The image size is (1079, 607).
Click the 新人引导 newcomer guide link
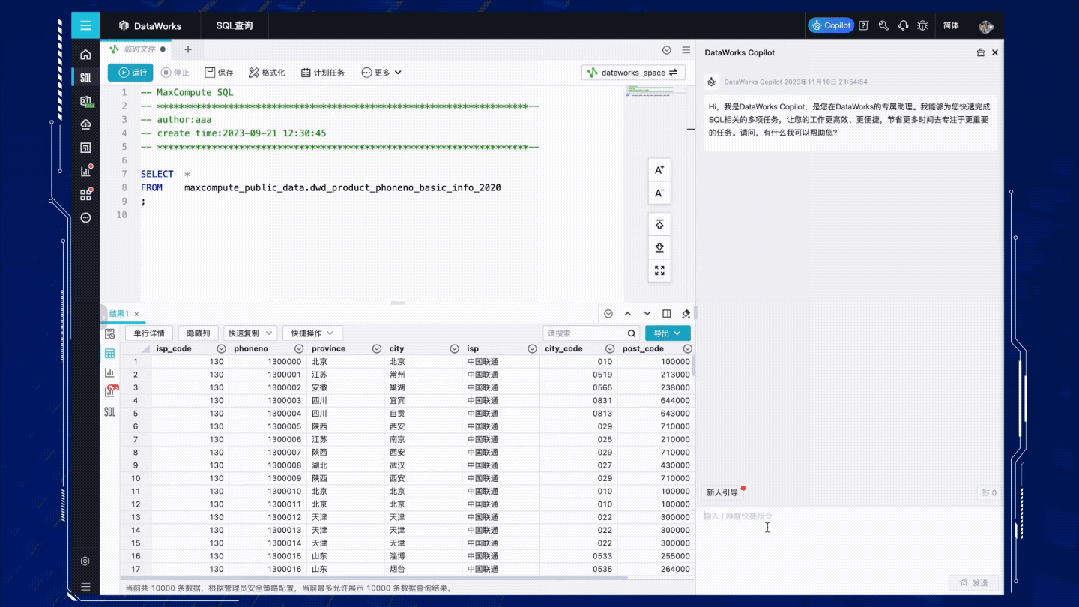tap(722, 493)
